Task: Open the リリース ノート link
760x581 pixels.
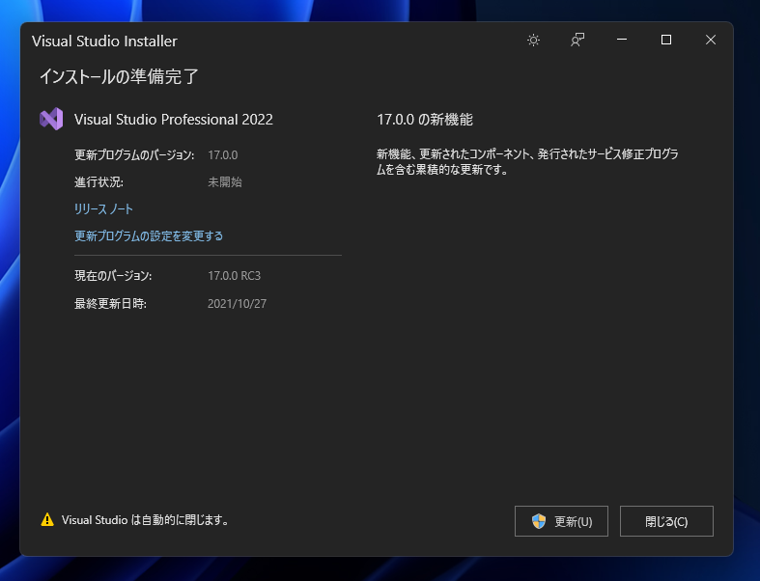Action: pos(103,209)
